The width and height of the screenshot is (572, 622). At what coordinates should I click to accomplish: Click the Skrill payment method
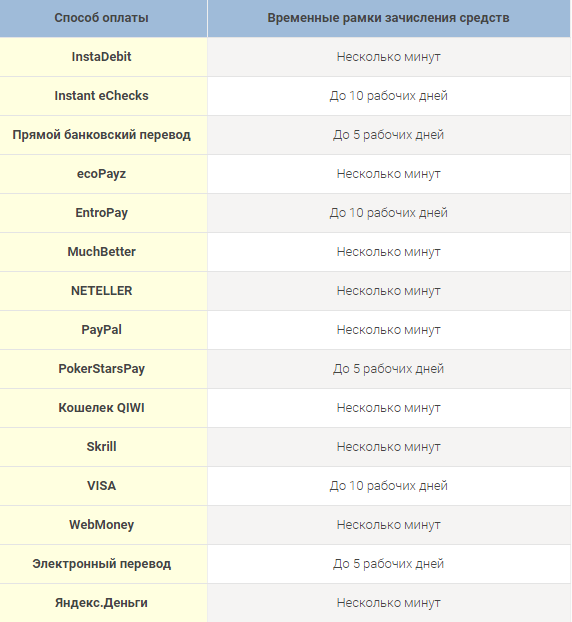(x=101, y=447)
